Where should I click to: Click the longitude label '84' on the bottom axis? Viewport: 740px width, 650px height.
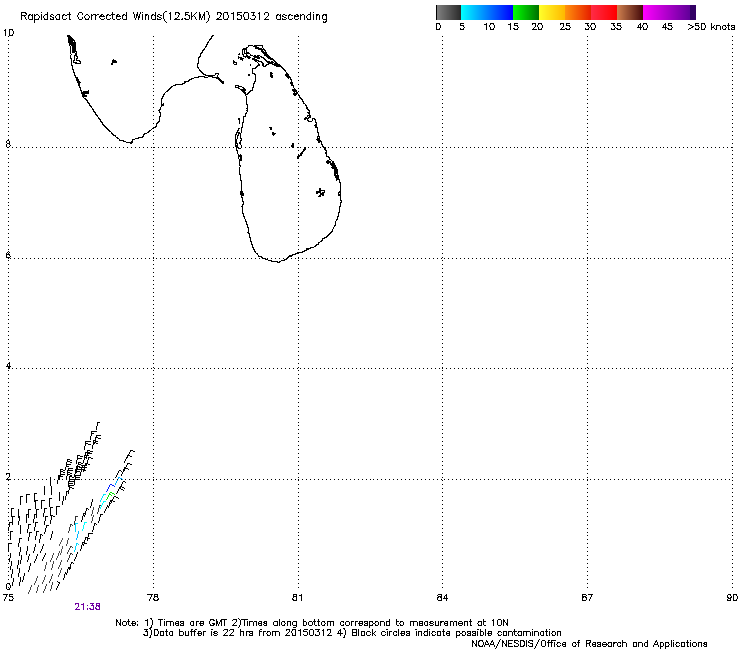442,598
